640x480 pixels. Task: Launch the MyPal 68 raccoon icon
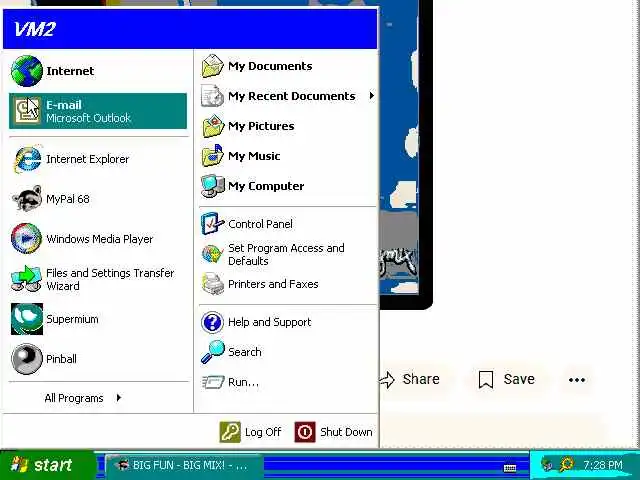click(27, 199)
